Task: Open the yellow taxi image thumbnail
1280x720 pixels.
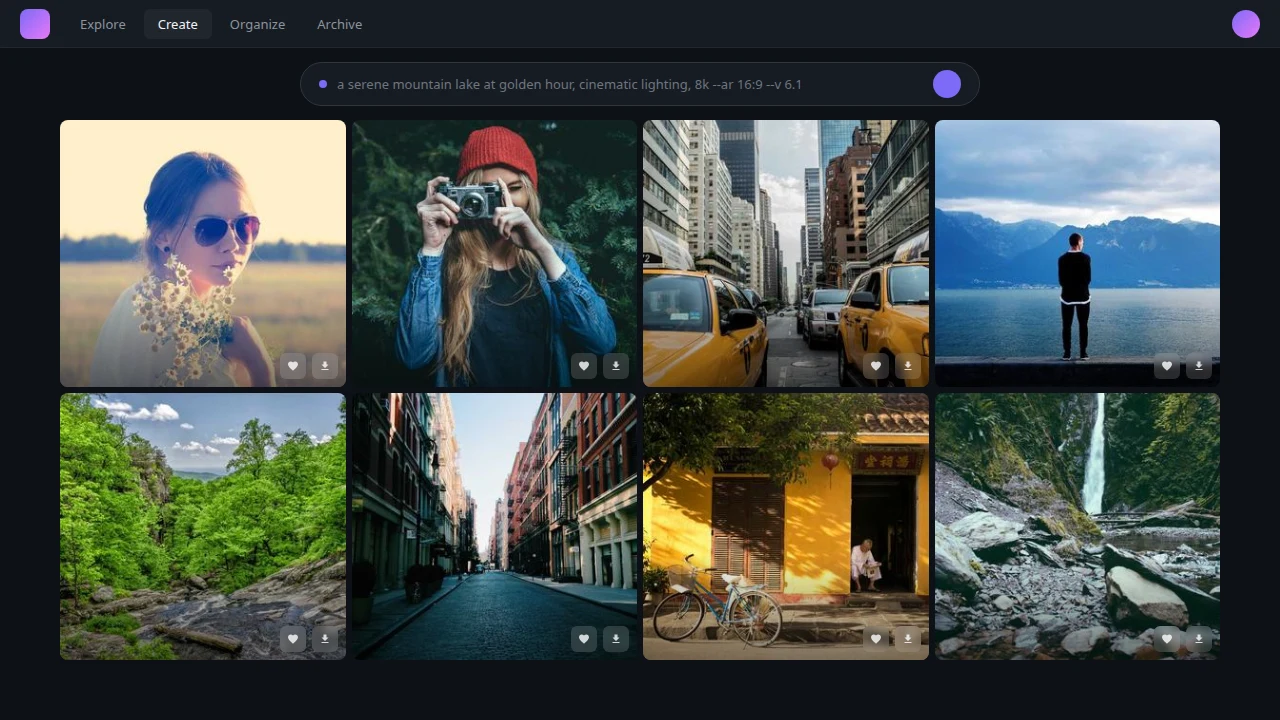Action: [x=785, y=240]
